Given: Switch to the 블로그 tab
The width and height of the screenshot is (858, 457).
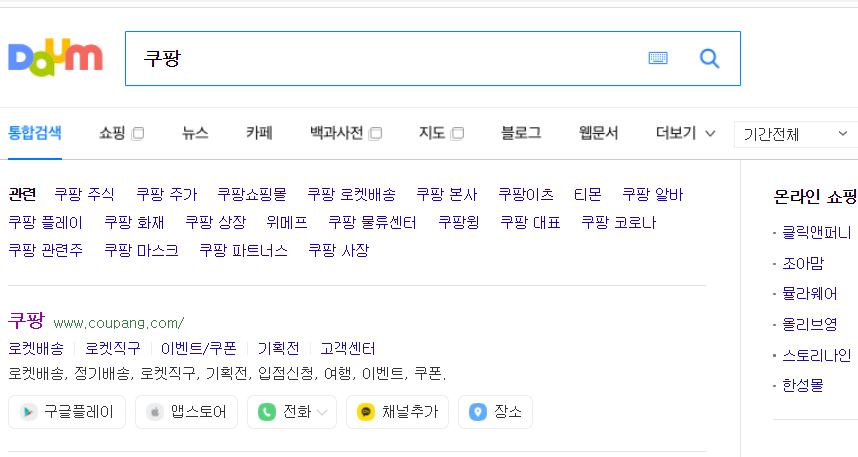Looking at the screenshot, I should [x=521, y=133].
